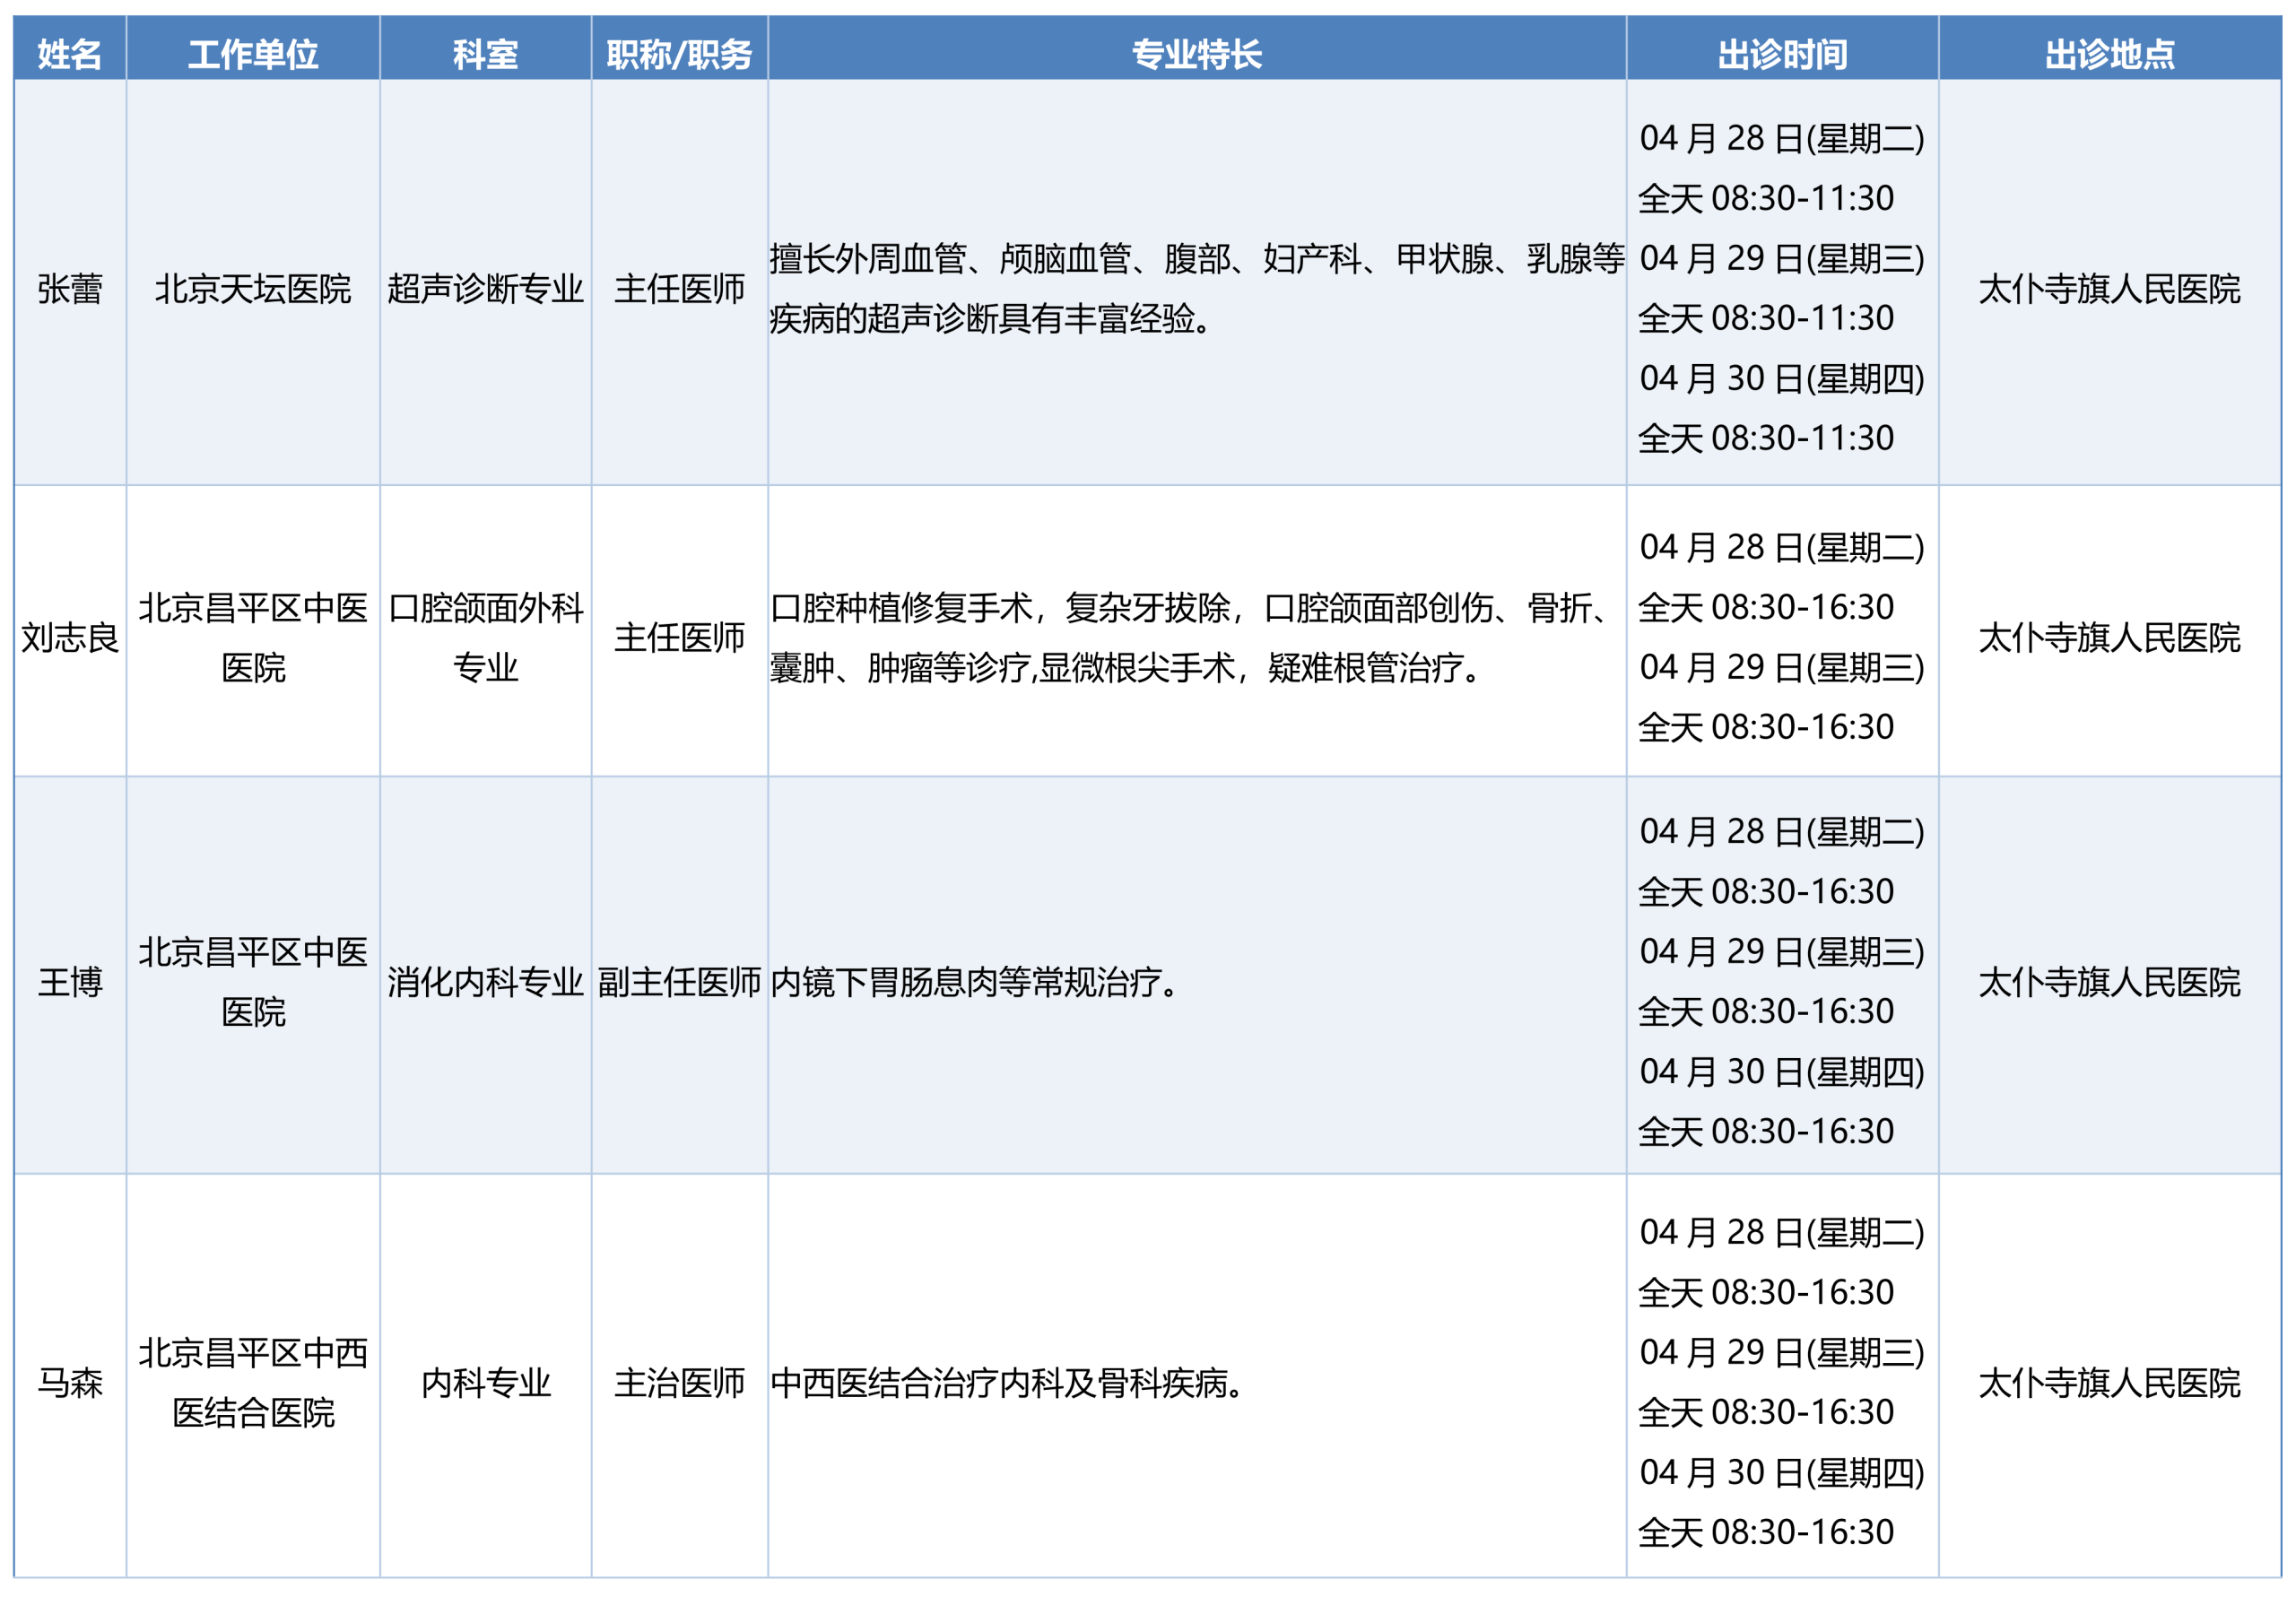Select the name cell 马森
The image size is (2296, 1623).
pyautogui.click(x=69, y=1383)
